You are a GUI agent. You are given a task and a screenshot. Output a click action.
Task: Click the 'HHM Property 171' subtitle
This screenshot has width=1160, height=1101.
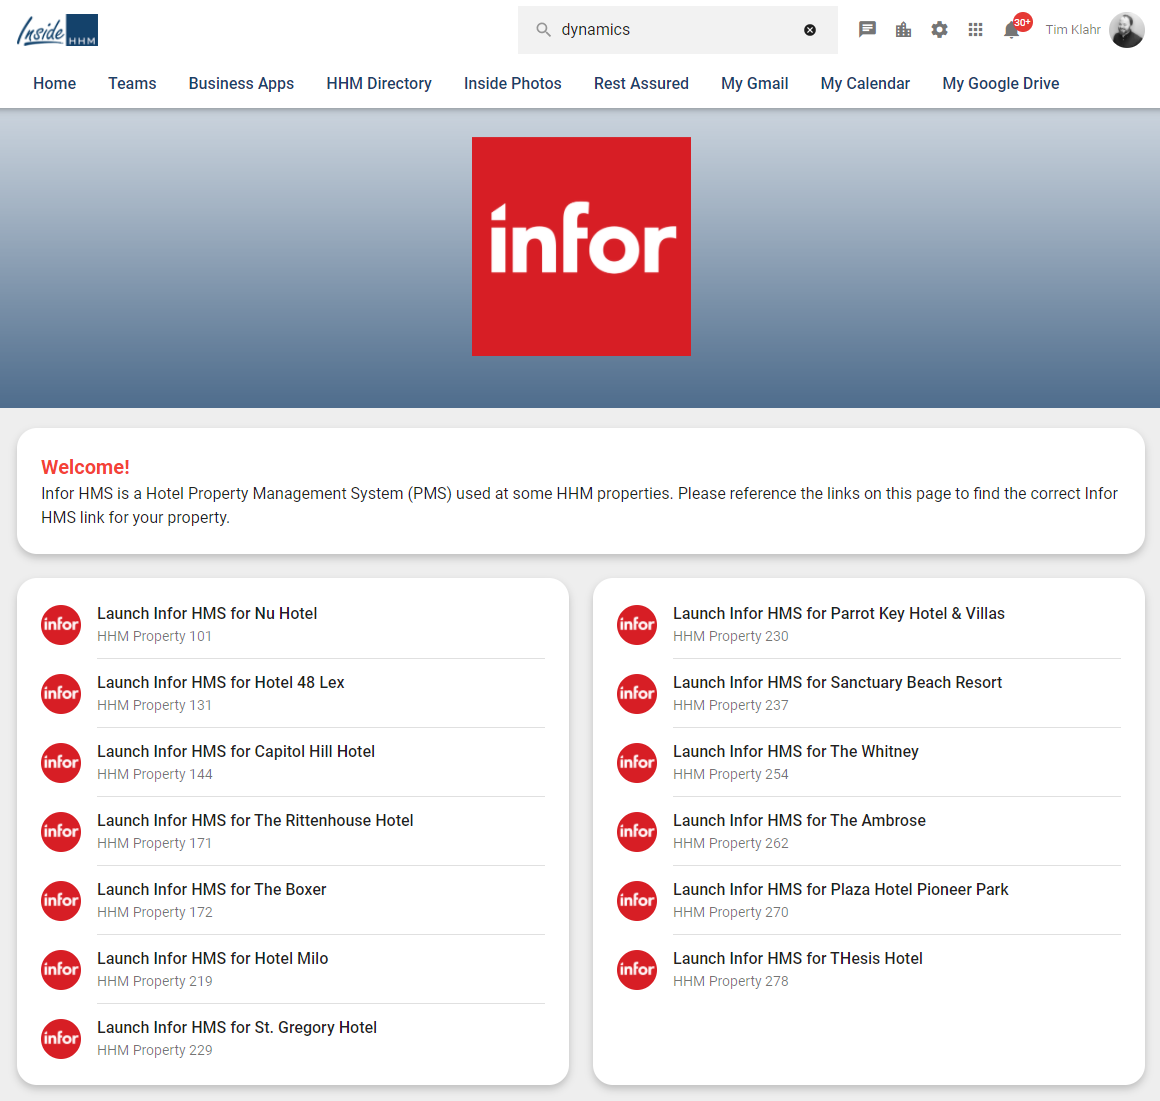point(154,843)
